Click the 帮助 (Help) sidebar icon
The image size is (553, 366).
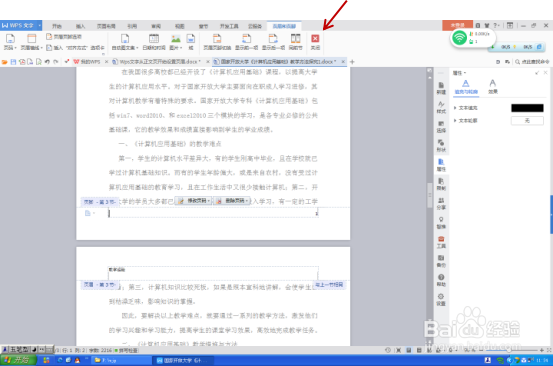441,281
